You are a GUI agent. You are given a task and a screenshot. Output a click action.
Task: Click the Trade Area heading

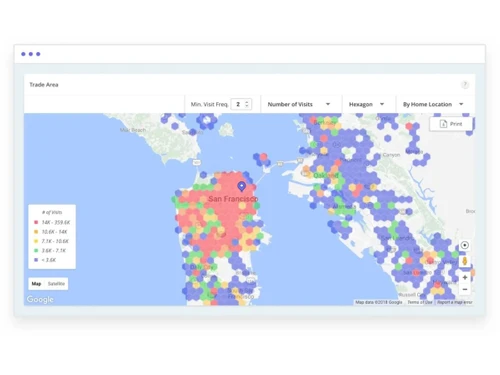click(x=44, y=85)
